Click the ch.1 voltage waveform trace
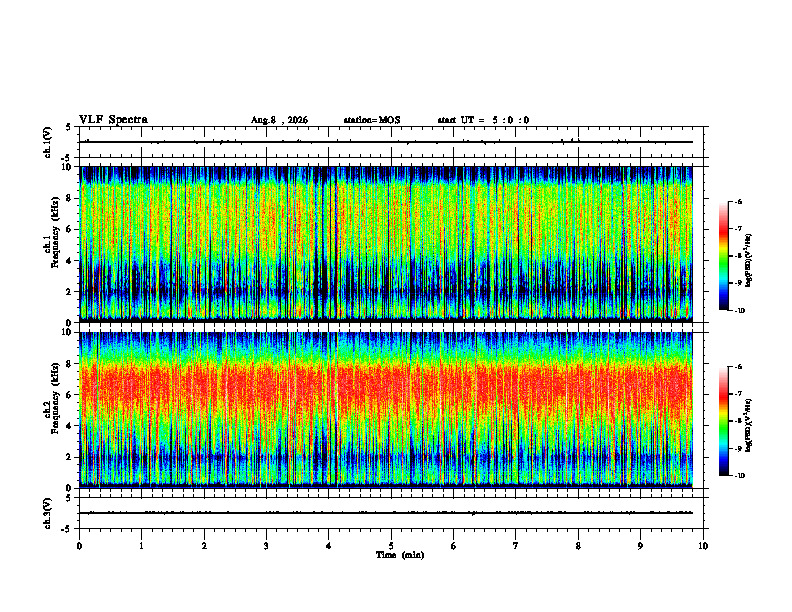The image size is (792, 612). click(386, 142)
